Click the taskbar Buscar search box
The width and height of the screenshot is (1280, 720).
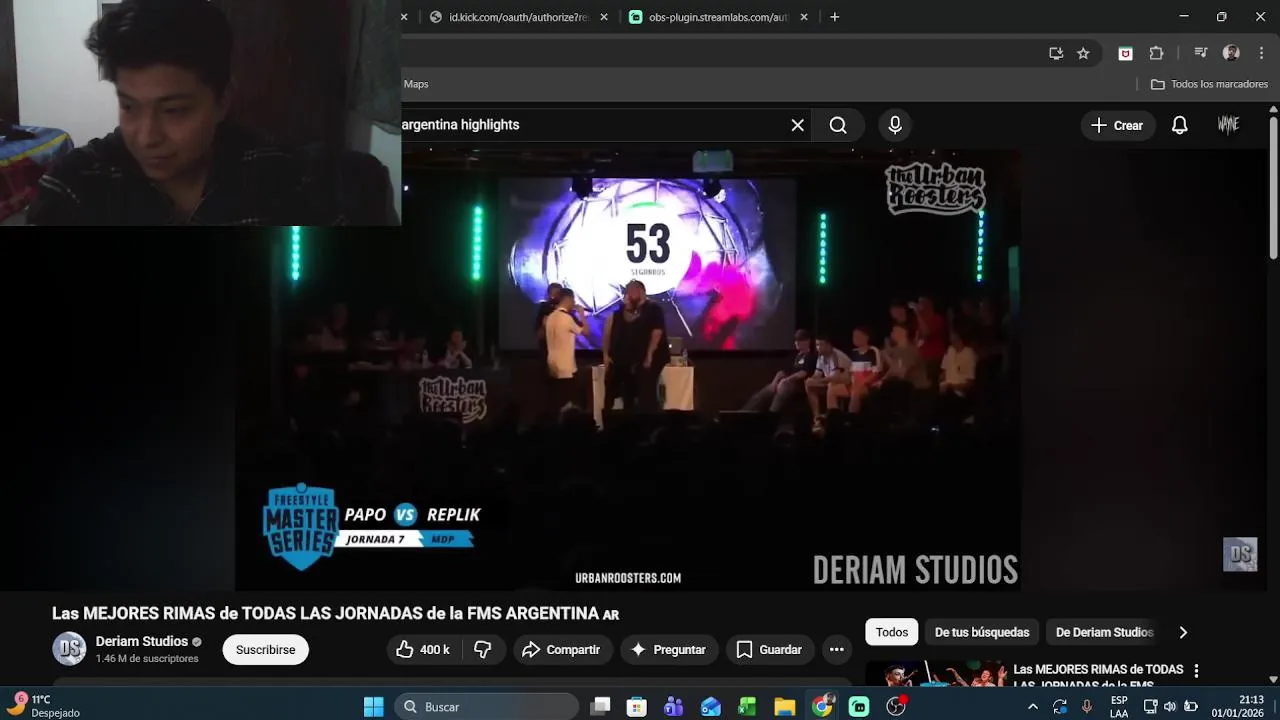[x=487, y=707]
